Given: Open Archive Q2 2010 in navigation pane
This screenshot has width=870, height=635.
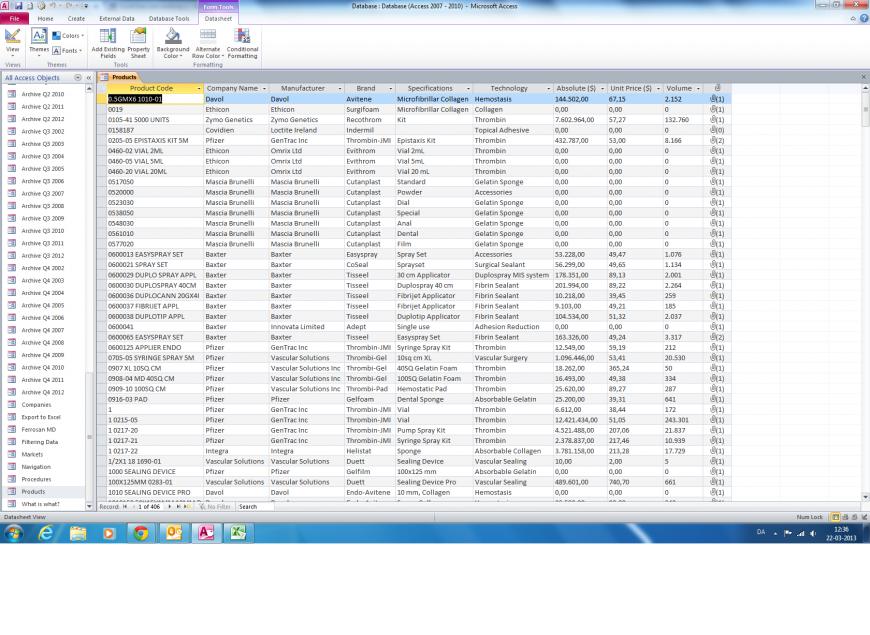Looking at the screenshot, I should click(43, 94).
